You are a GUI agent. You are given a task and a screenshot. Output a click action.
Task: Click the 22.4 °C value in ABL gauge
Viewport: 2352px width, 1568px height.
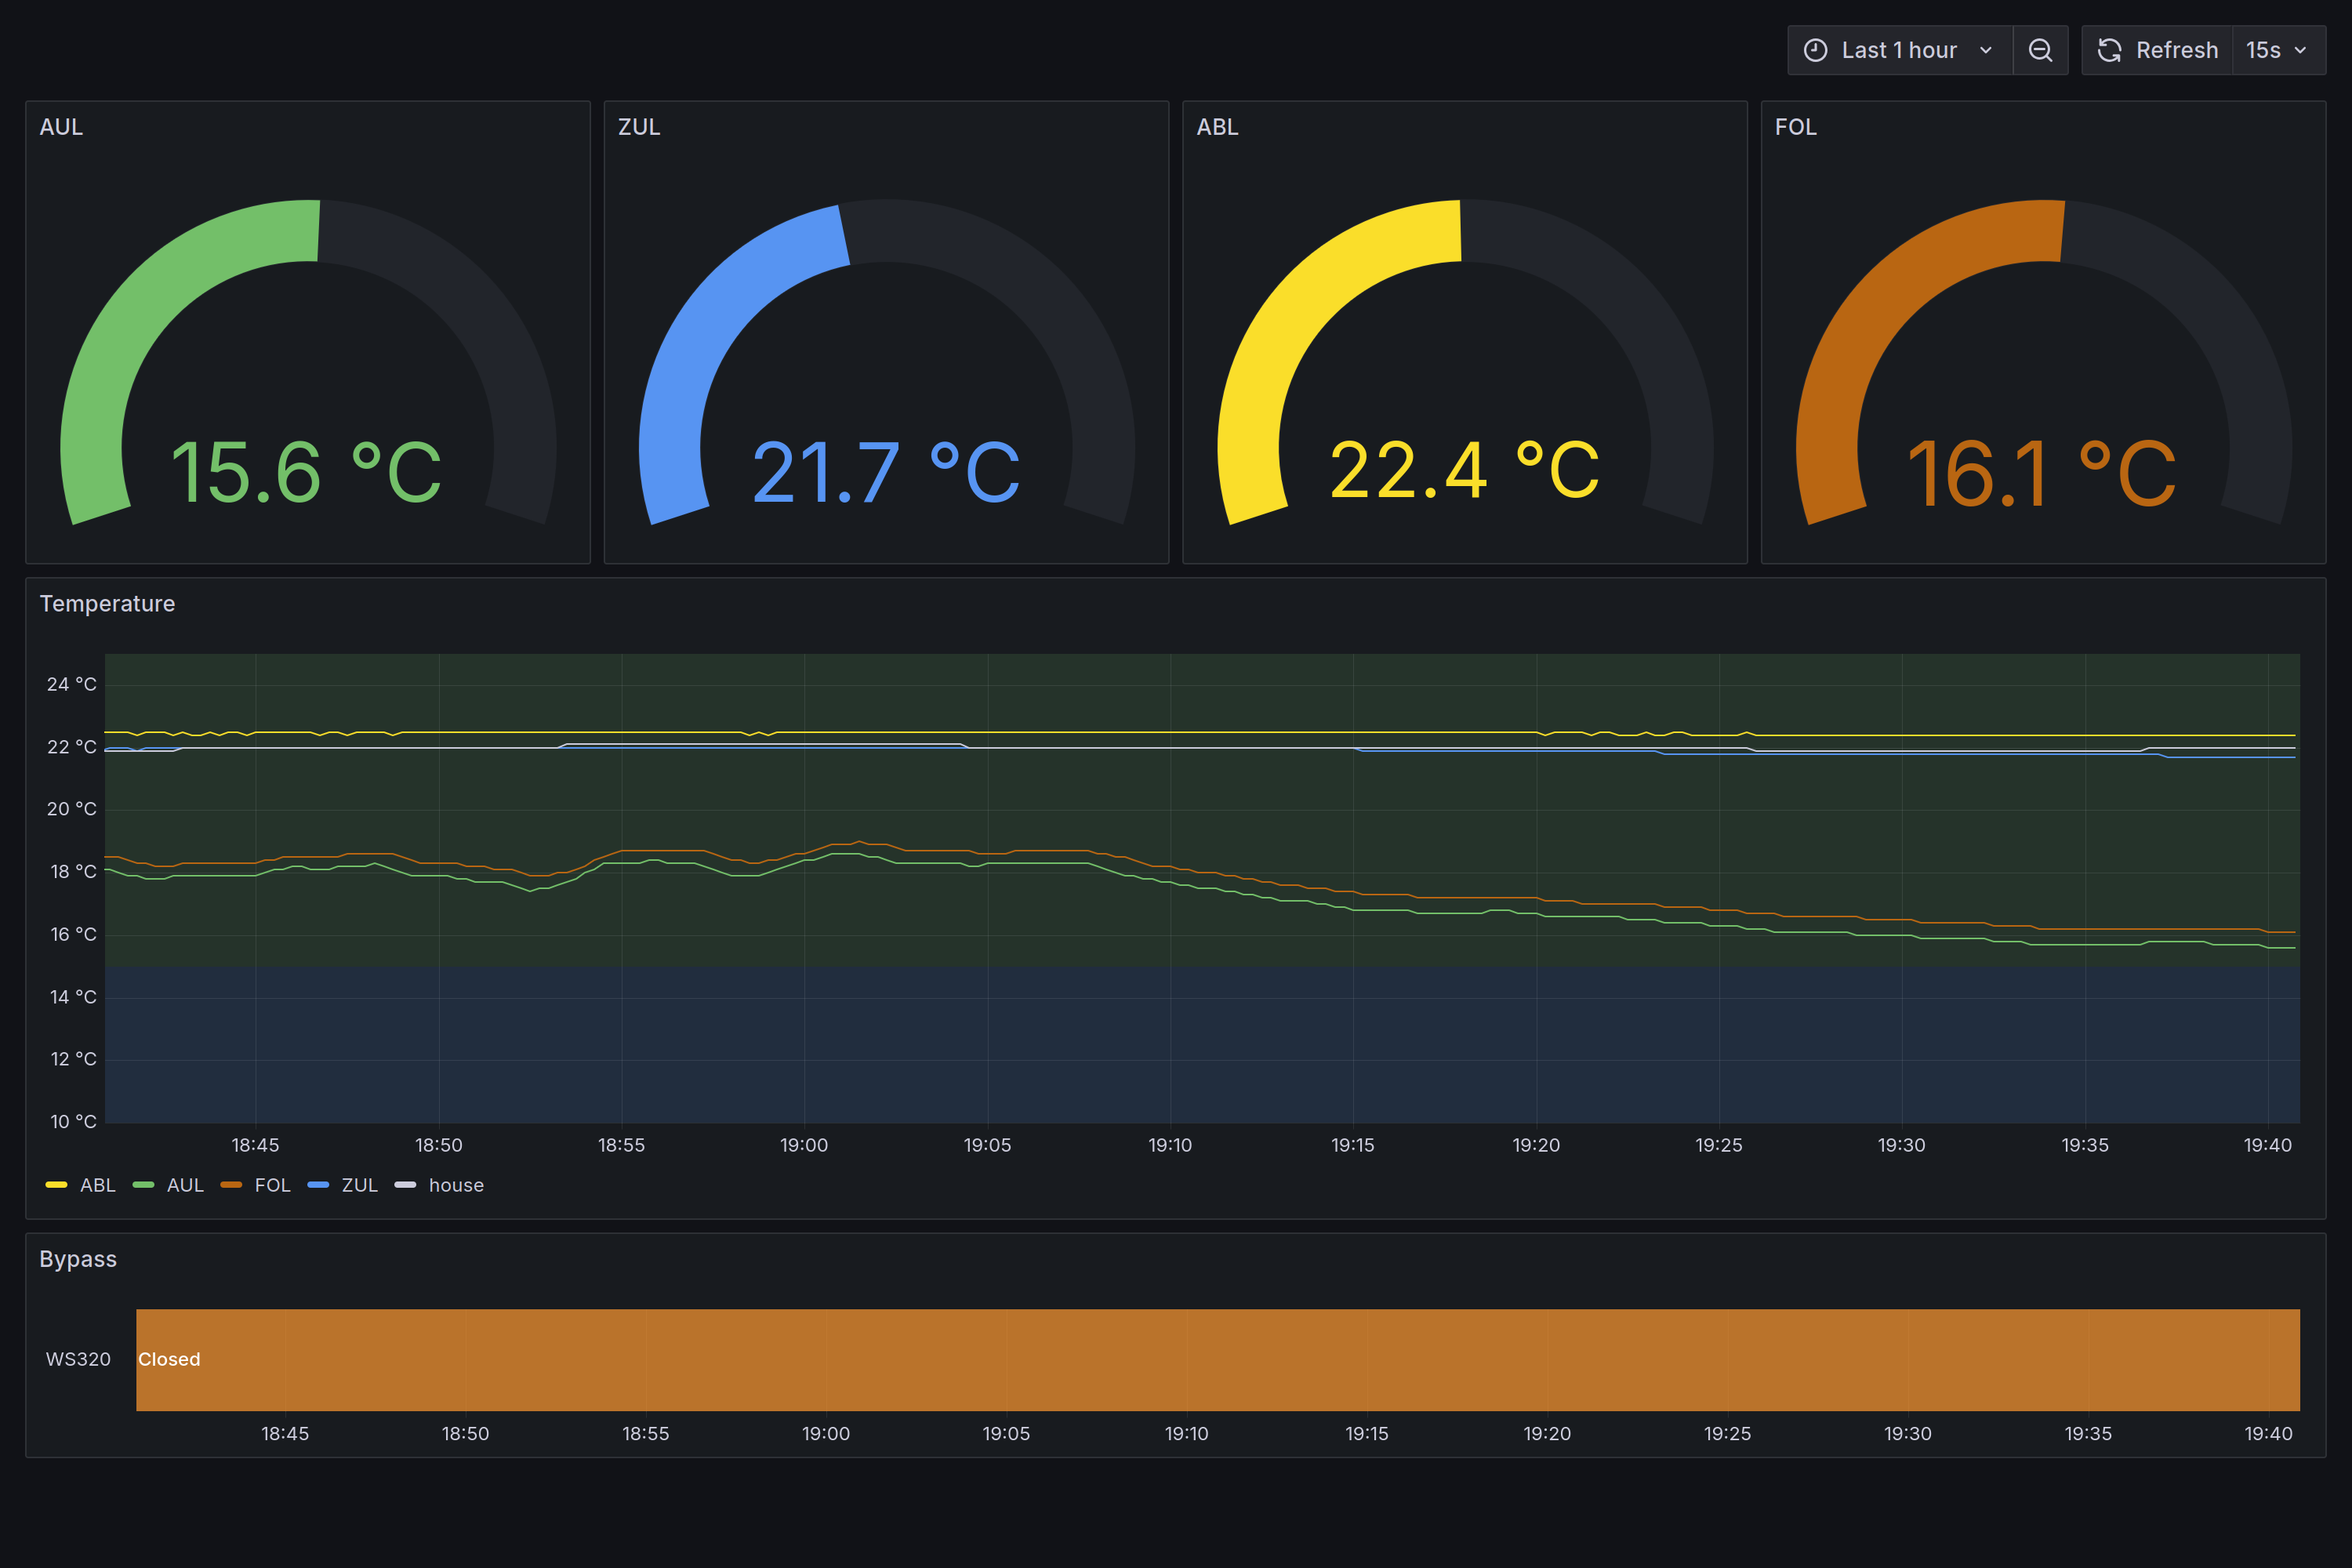point(1464,470)
